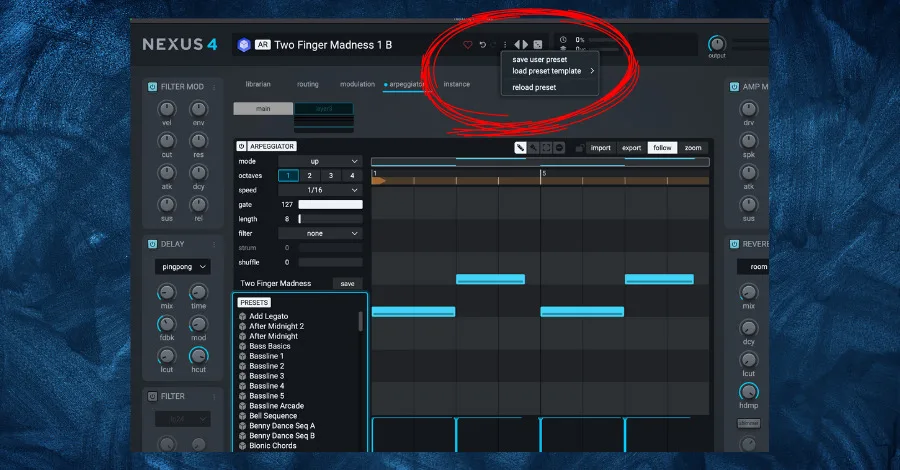Click the purple expansion cube icon
Screen dimensions: 900x470
[244, 45]
